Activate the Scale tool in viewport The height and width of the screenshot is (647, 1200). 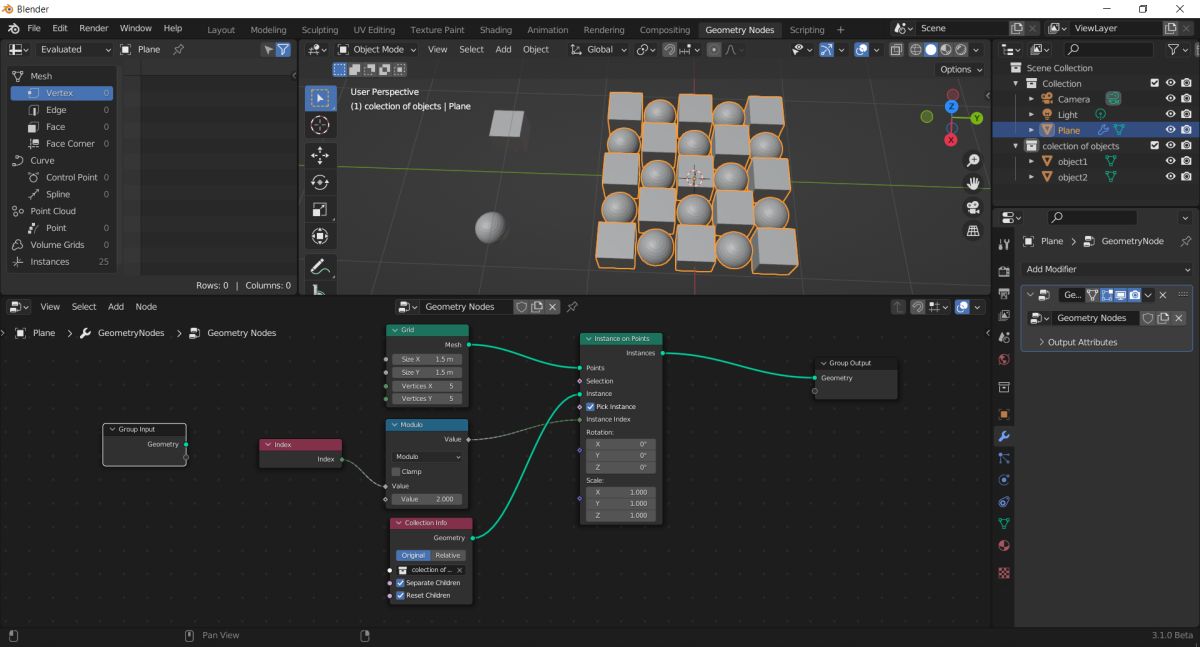[x=320, y=209]
